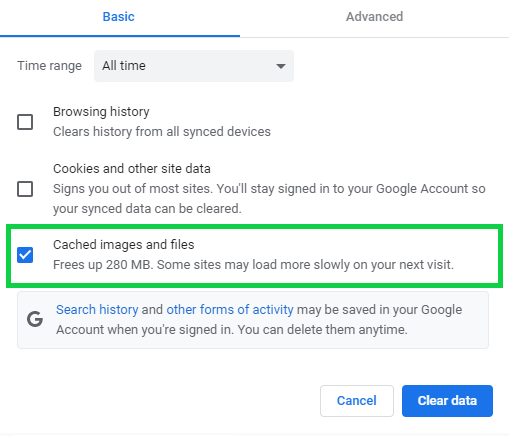Switch to the Advanced tab
Viewport: 509px width, 436px height.
pyautogui.click(x=374, y=17)
